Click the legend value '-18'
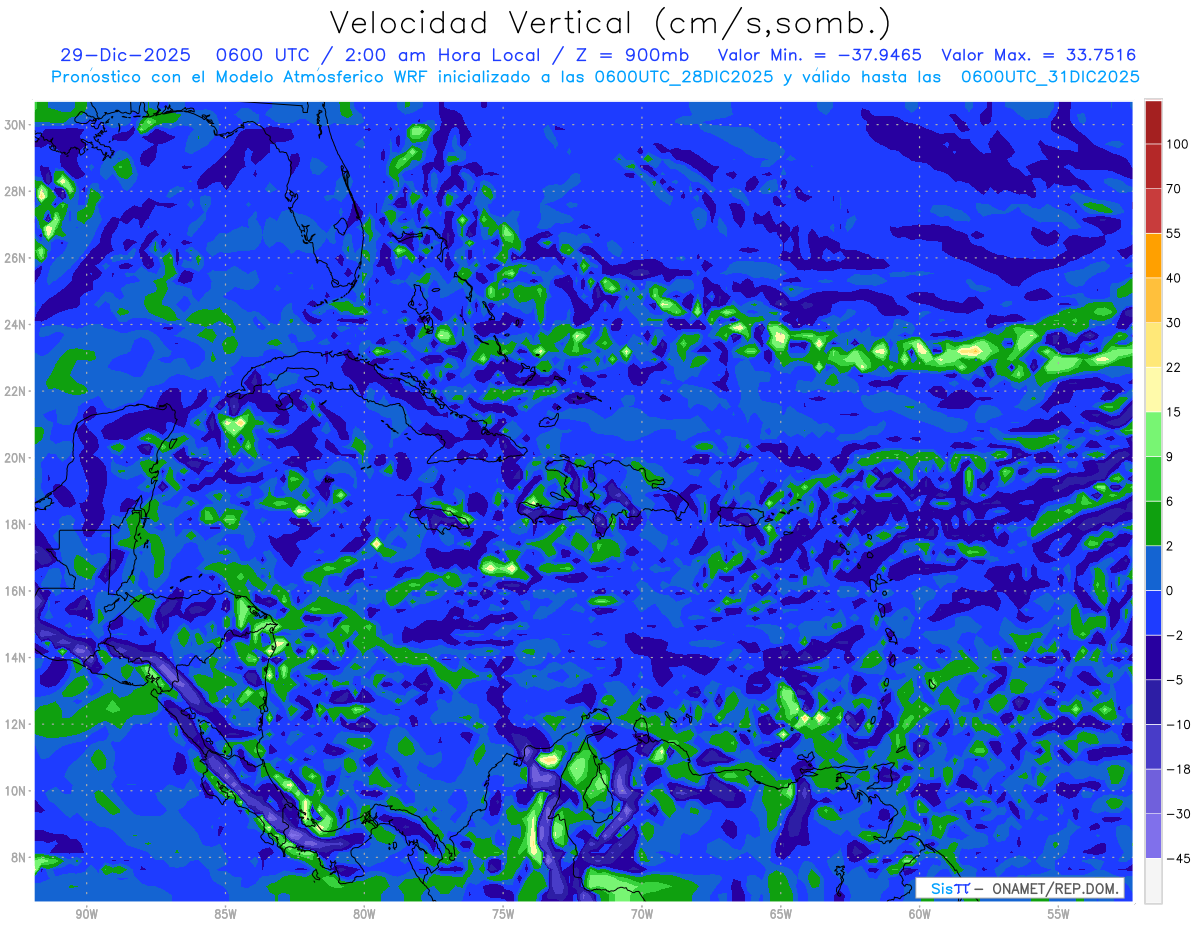The image size is (1200, 927). point(1177,769)
